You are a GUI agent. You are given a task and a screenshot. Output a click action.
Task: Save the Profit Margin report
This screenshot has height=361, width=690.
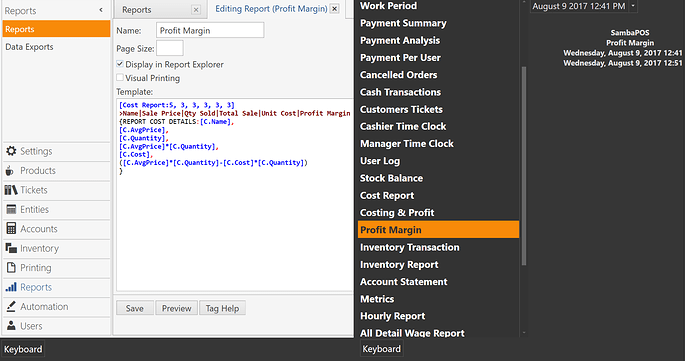135,308
